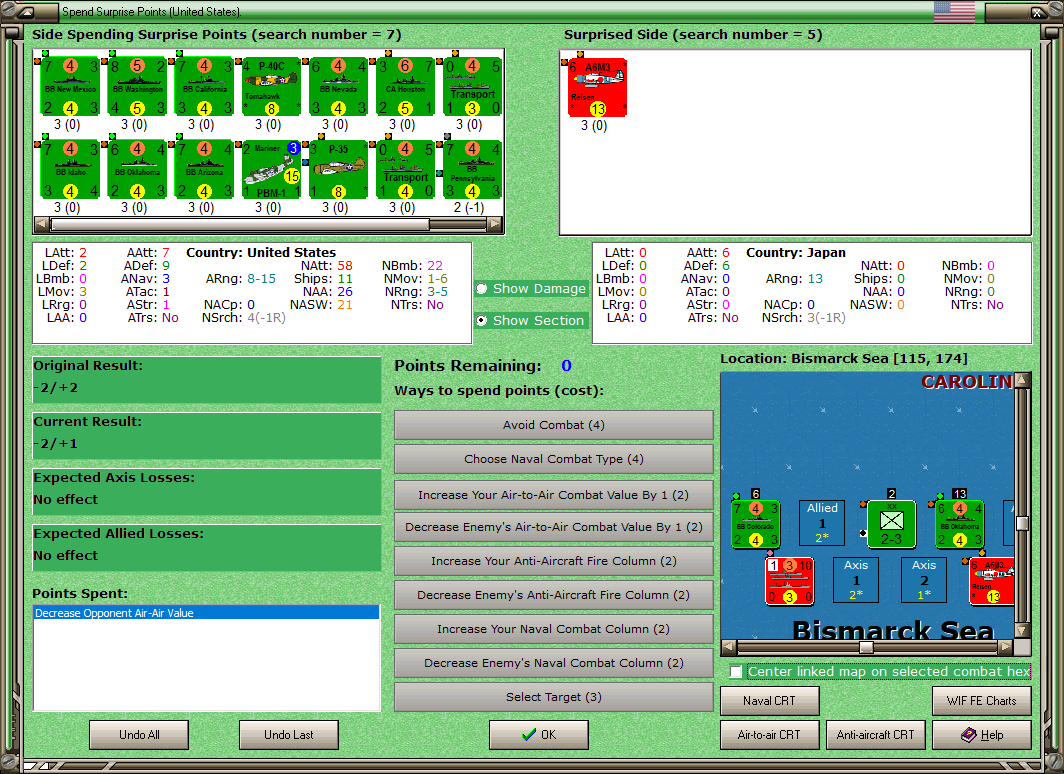Click the Undo Last button

289,735
